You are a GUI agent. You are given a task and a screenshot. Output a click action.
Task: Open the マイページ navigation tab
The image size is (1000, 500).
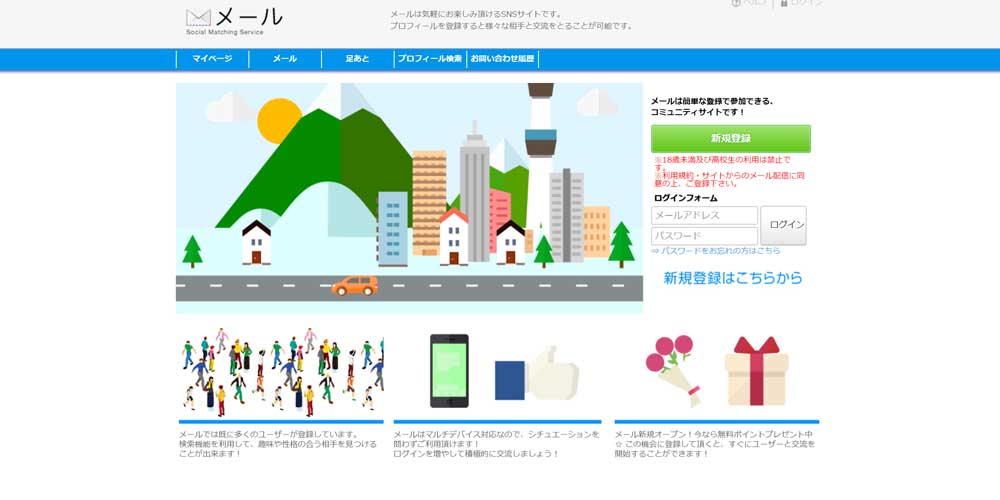click(x=212, y=59)
